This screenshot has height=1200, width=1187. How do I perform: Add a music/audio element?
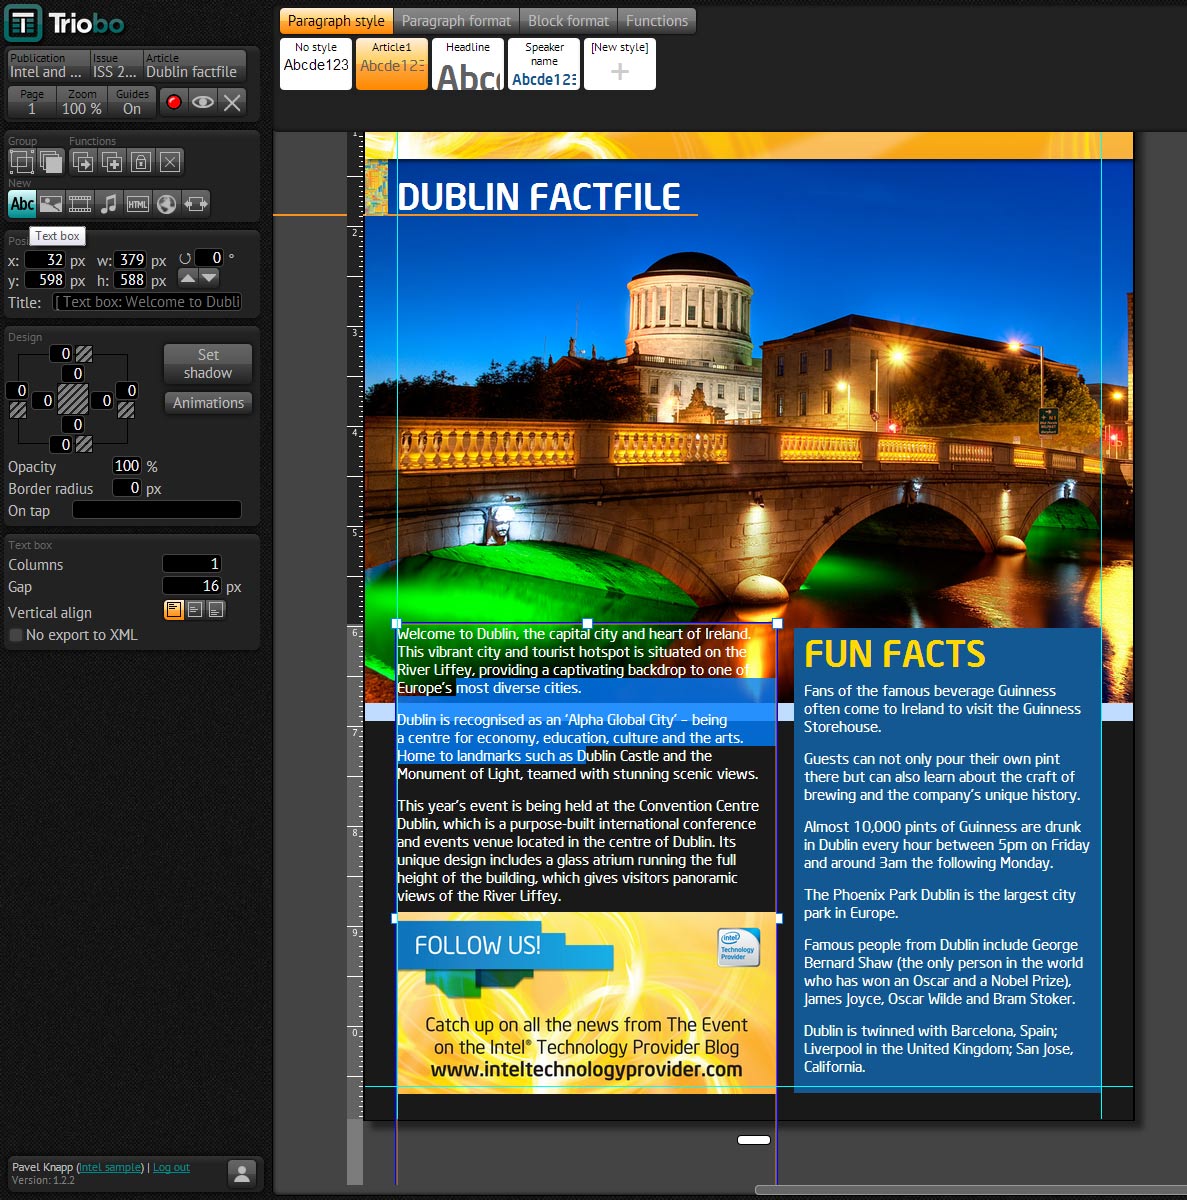[x=109, y=203]
